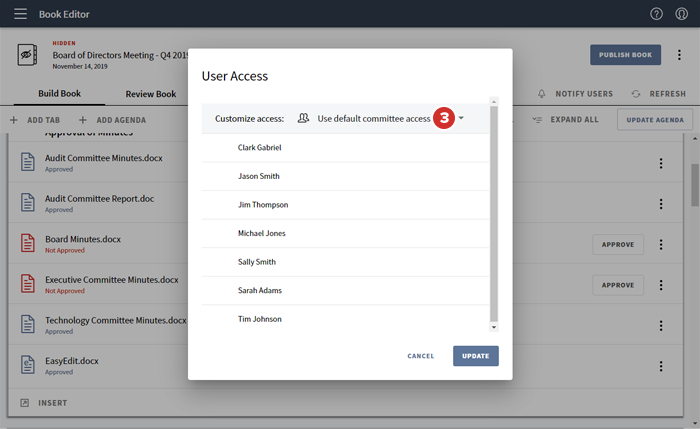Screen dimensions: 700x429
Task: Click the Publish Book button
Action: pos(625,56)
